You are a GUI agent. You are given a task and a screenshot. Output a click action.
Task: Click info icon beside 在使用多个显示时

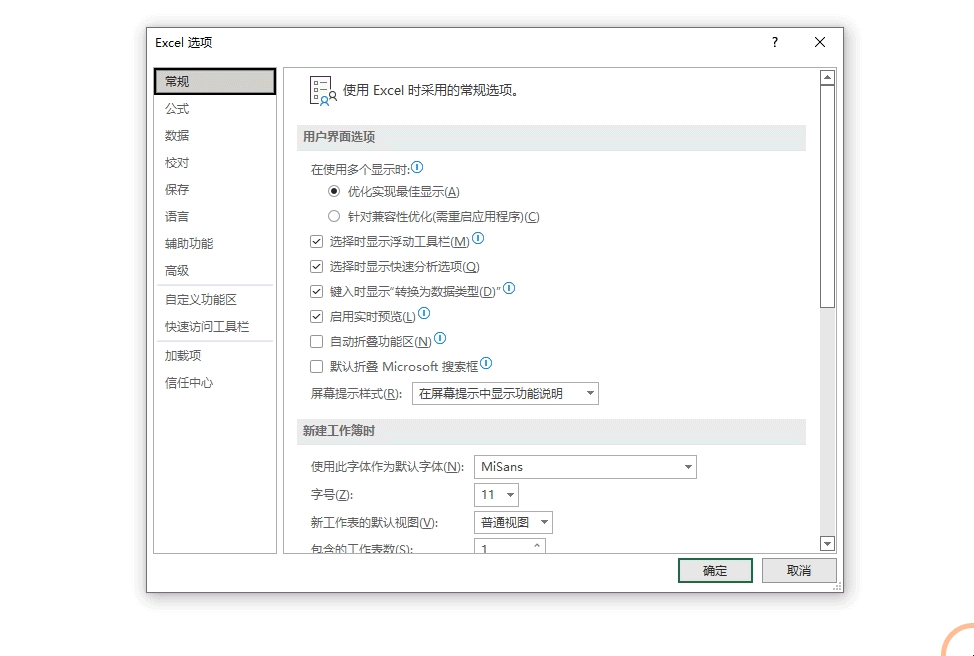pyautogui.click(x=417, y=167)
